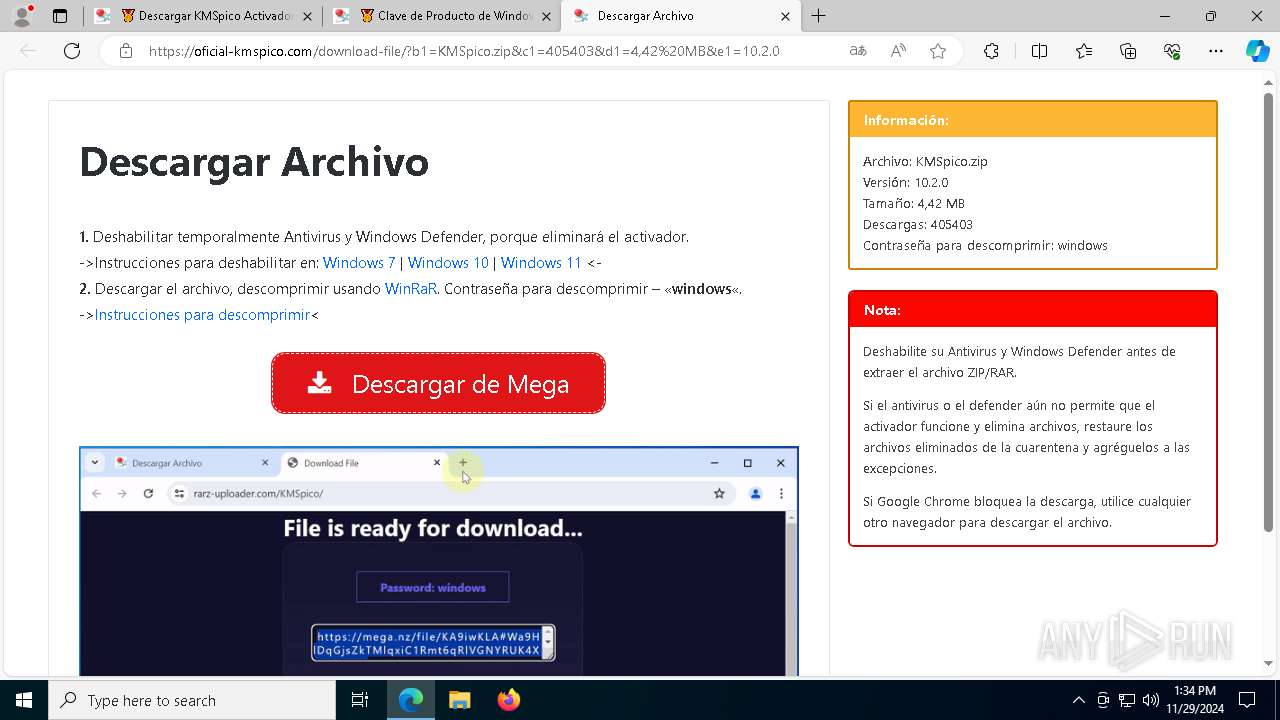Open Settings and more ellipsis menu
Image resolution: width=1280 pixels, height=720 pixels.
(1216, 51)
